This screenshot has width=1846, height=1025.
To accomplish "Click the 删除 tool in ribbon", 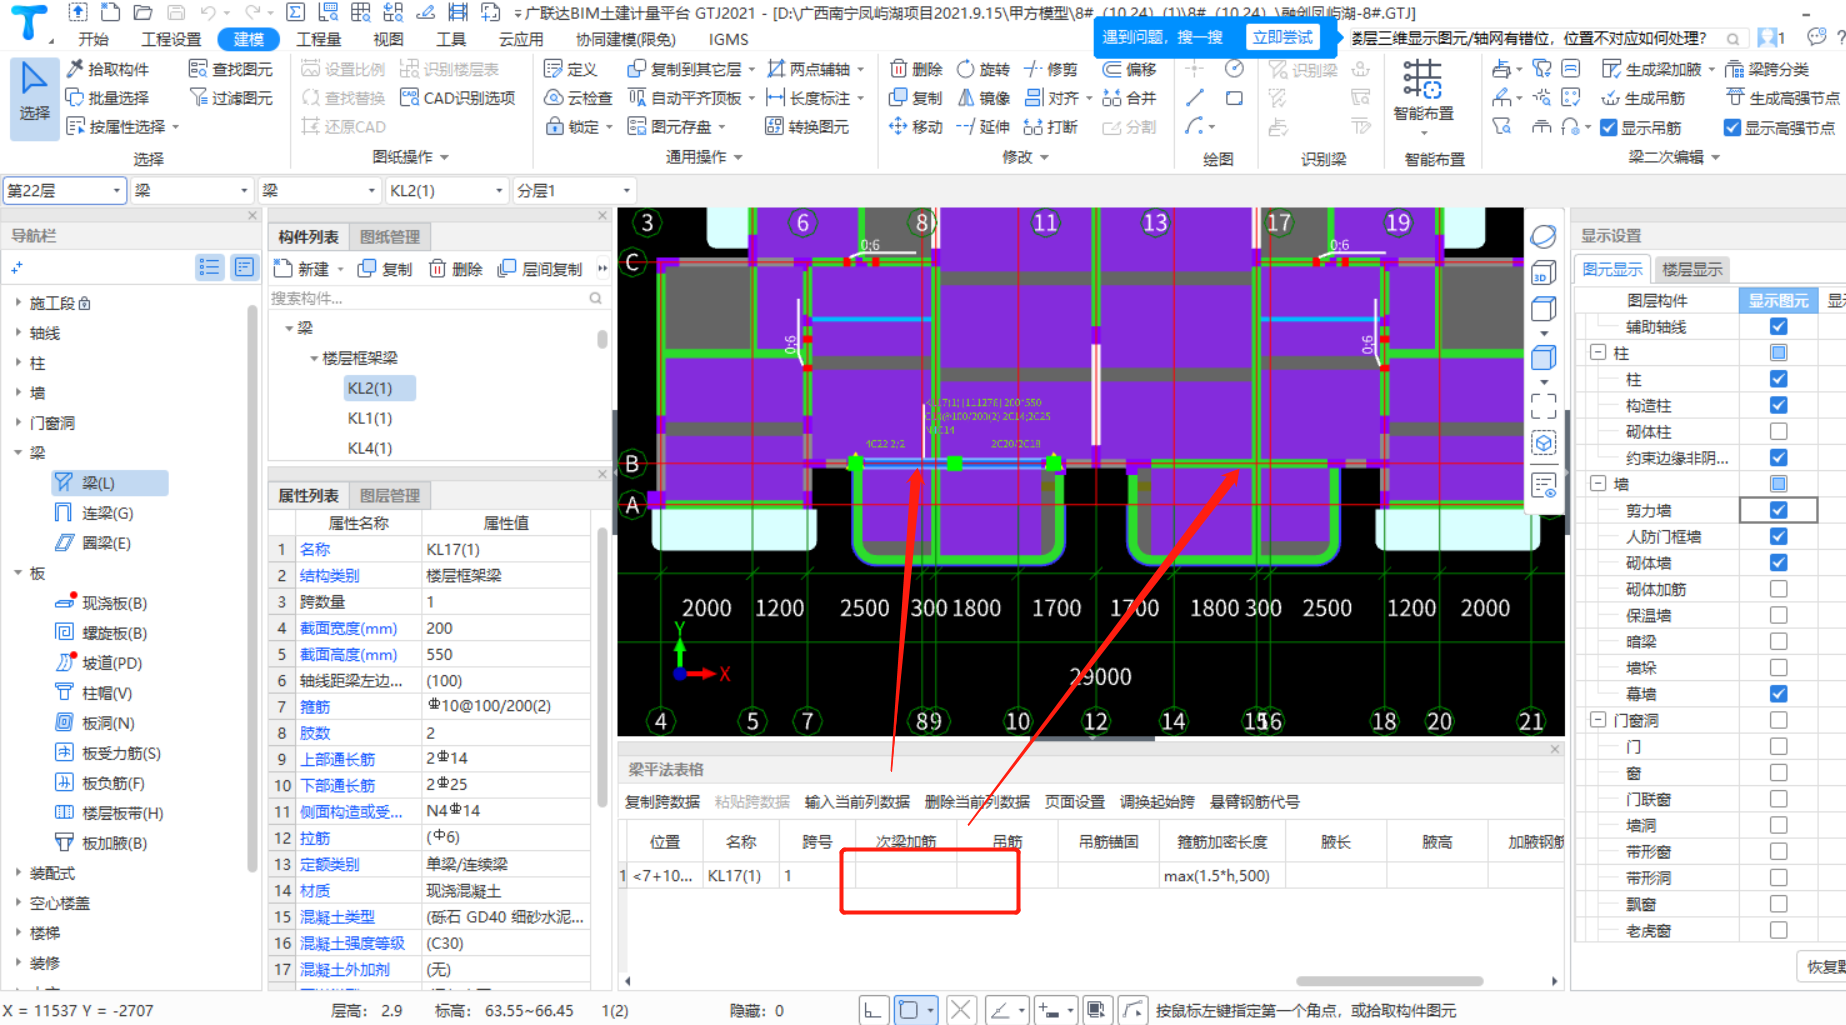I will coord(917,69).
